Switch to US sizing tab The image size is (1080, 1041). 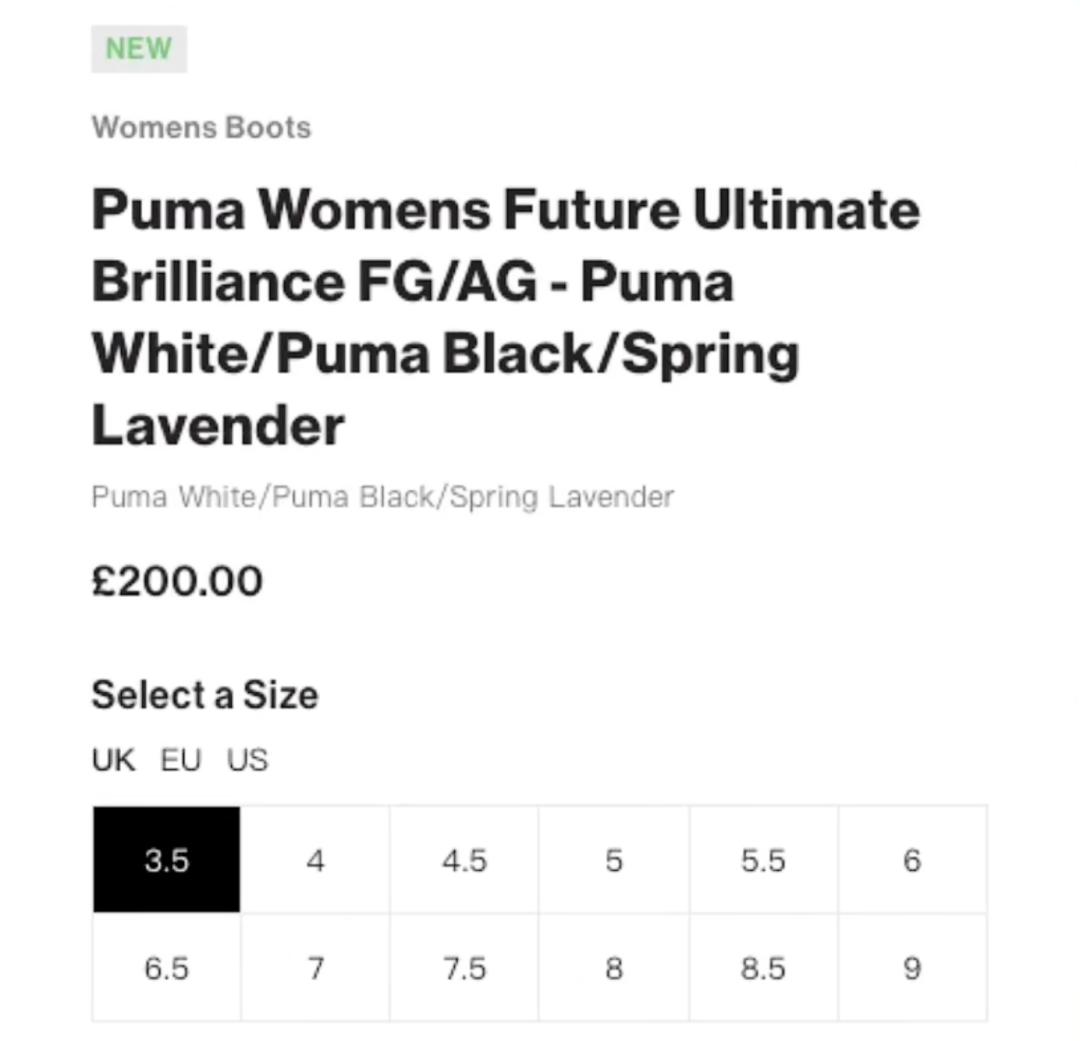click(247, 760)
